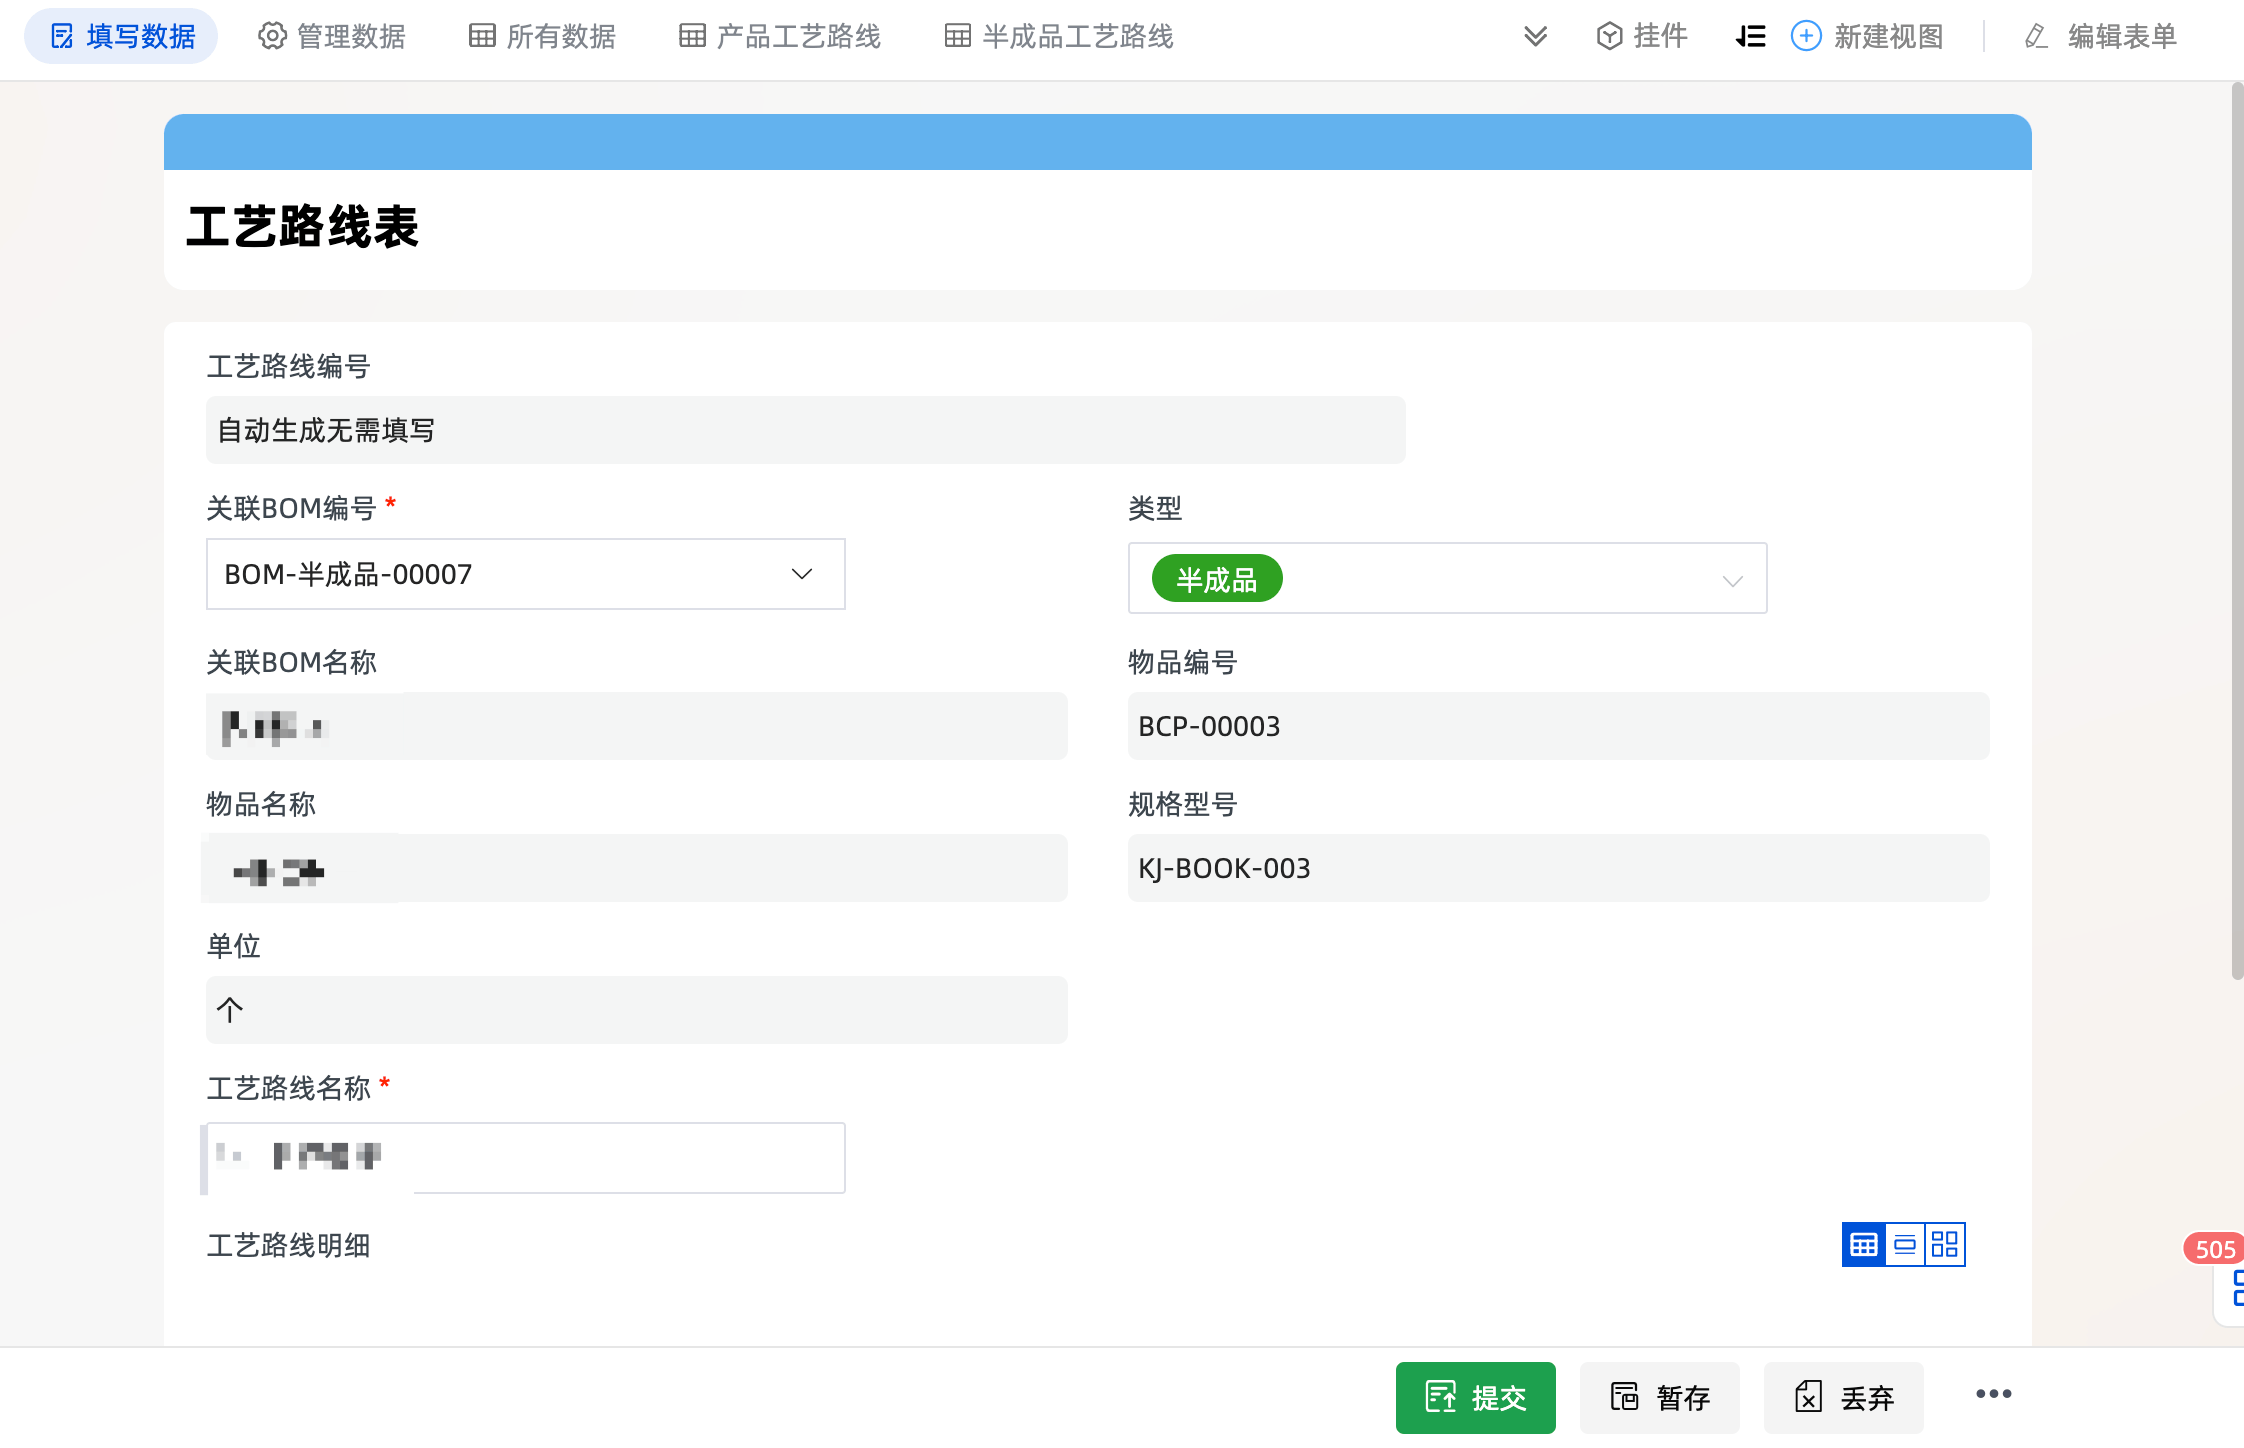This screenshot has width=2244, height=1448.
Task: Click the green 提交 submit button
Action: [1475, 1397]
